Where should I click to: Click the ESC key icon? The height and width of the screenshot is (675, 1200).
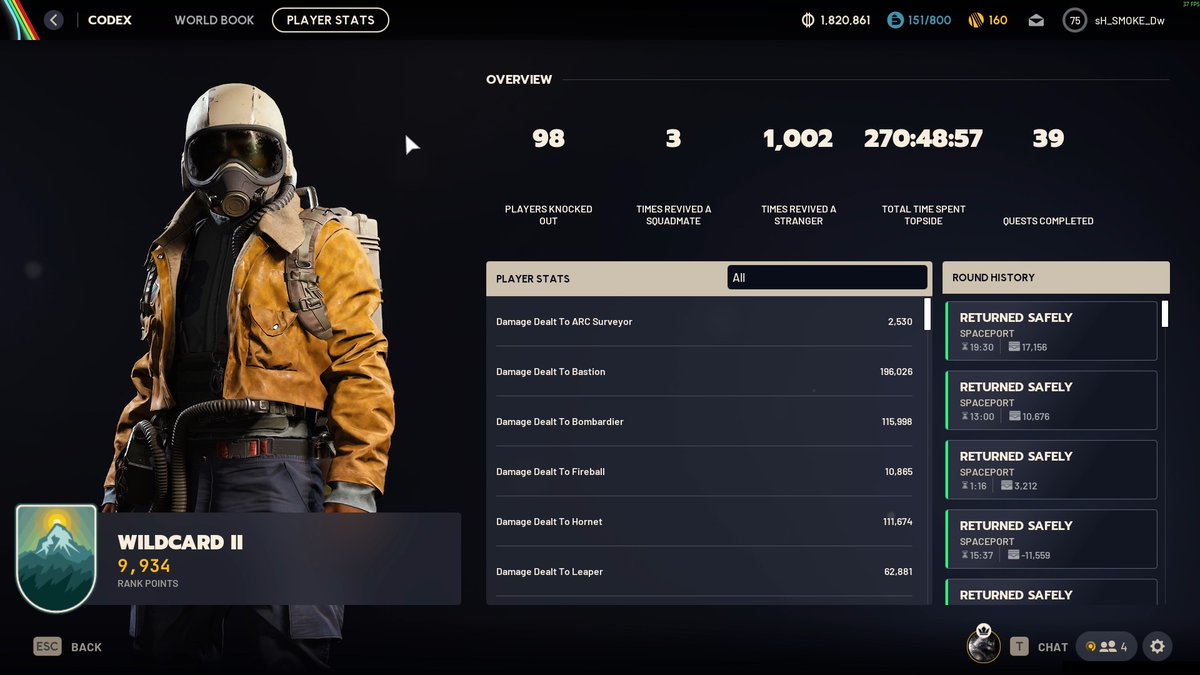[x=47, y=647]
